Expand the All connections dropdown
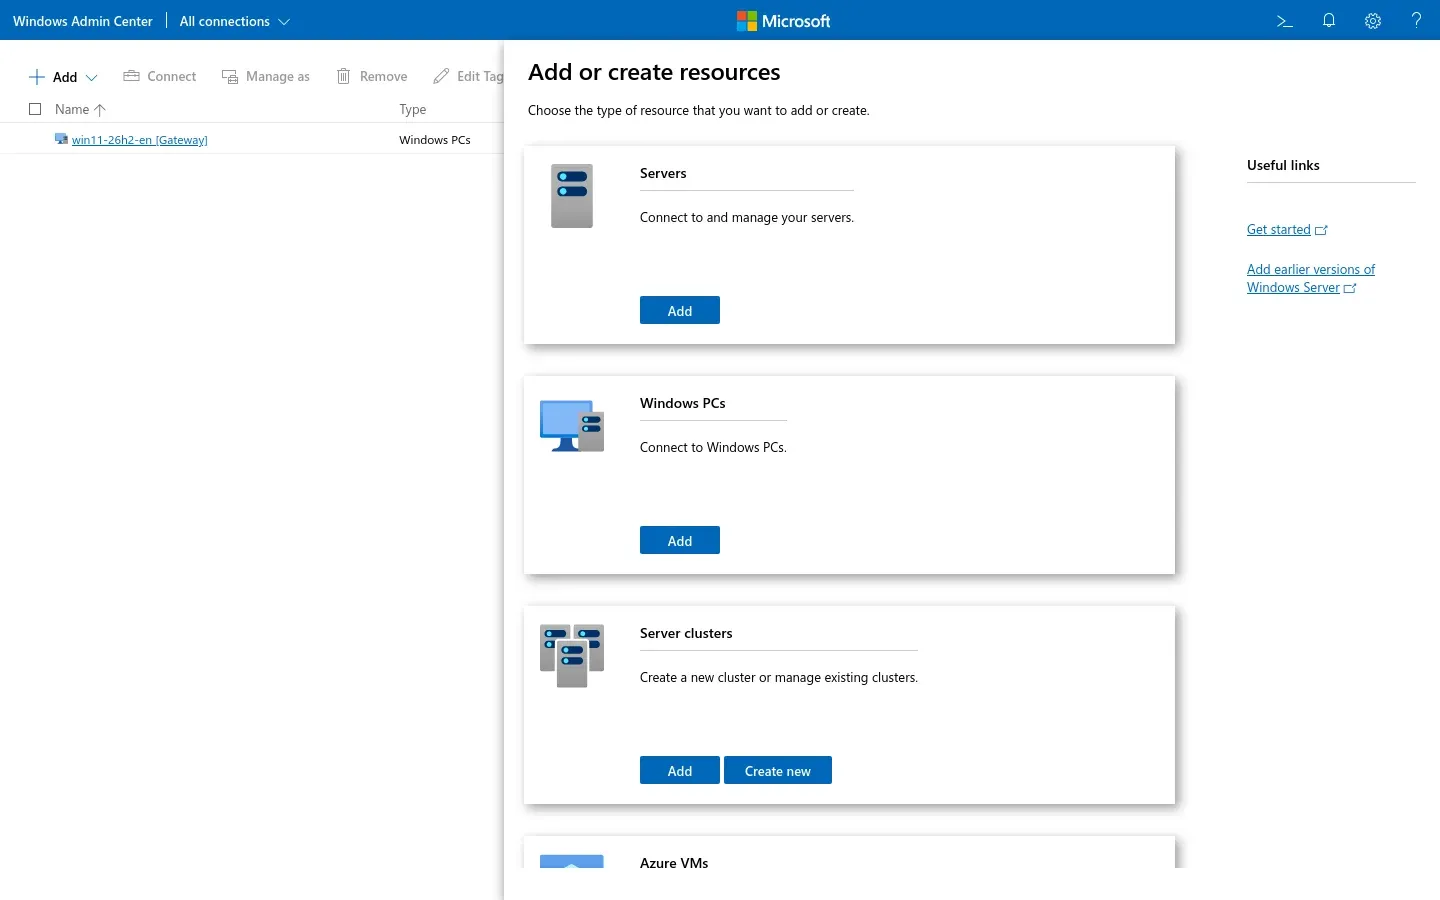The width and height of the screenshot is (1440, 900). 235,21
